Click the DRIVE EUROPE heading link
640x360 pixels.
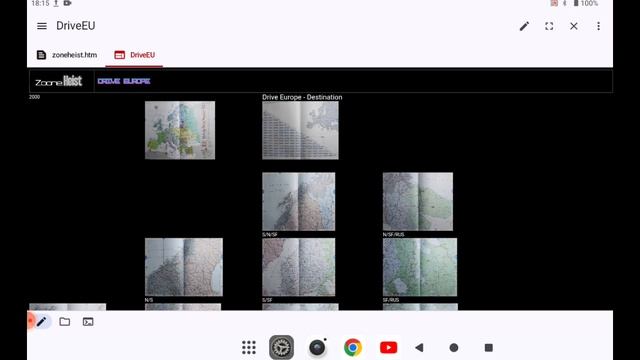click(124, 81)
